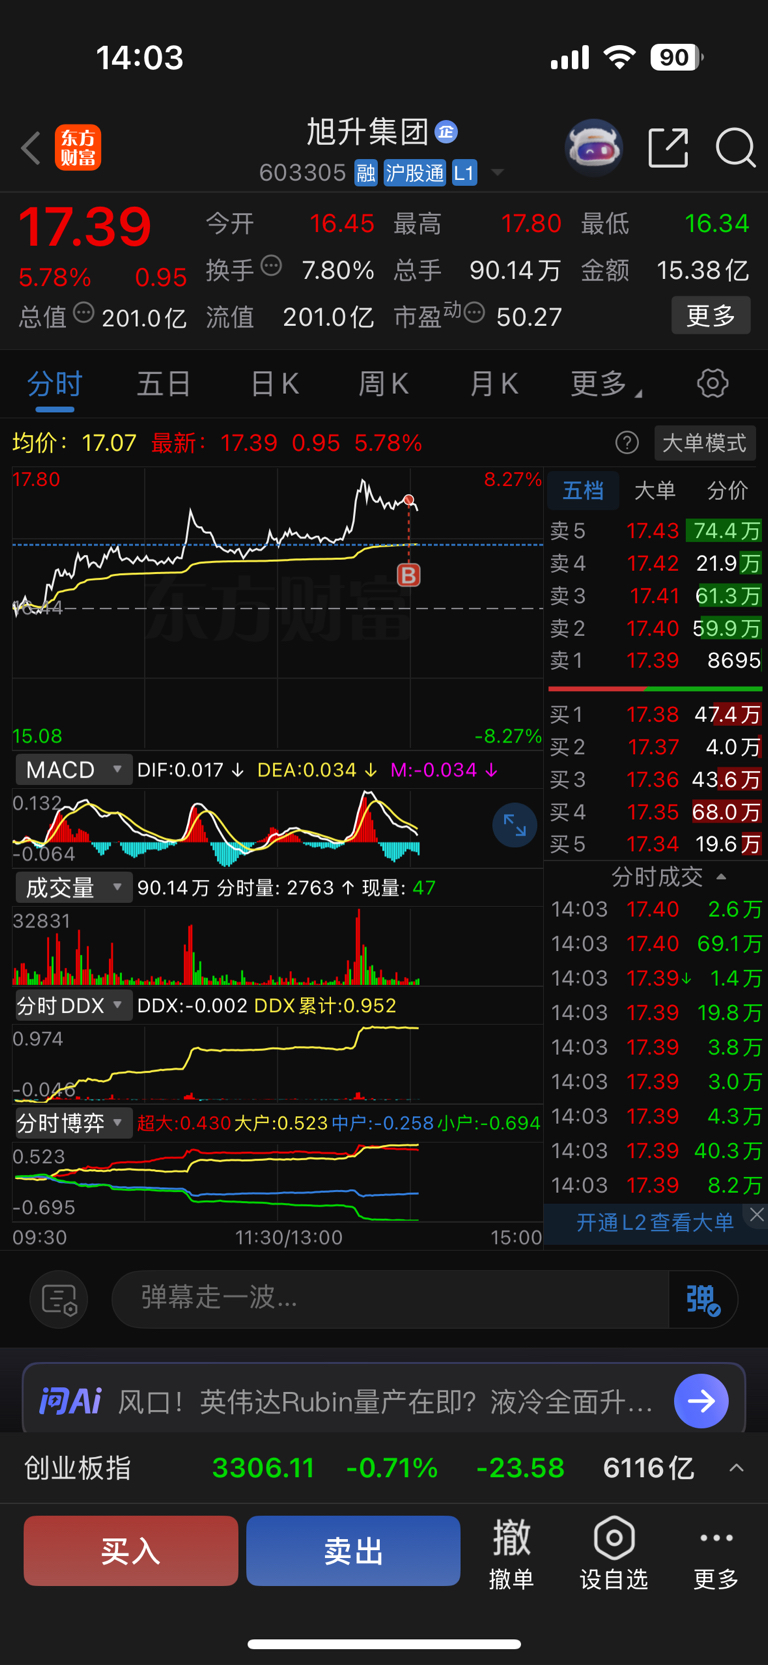This screenshot has width=769, height=1665.
Task: Open the 东方财富 orange logo
Action: point(78,148)
